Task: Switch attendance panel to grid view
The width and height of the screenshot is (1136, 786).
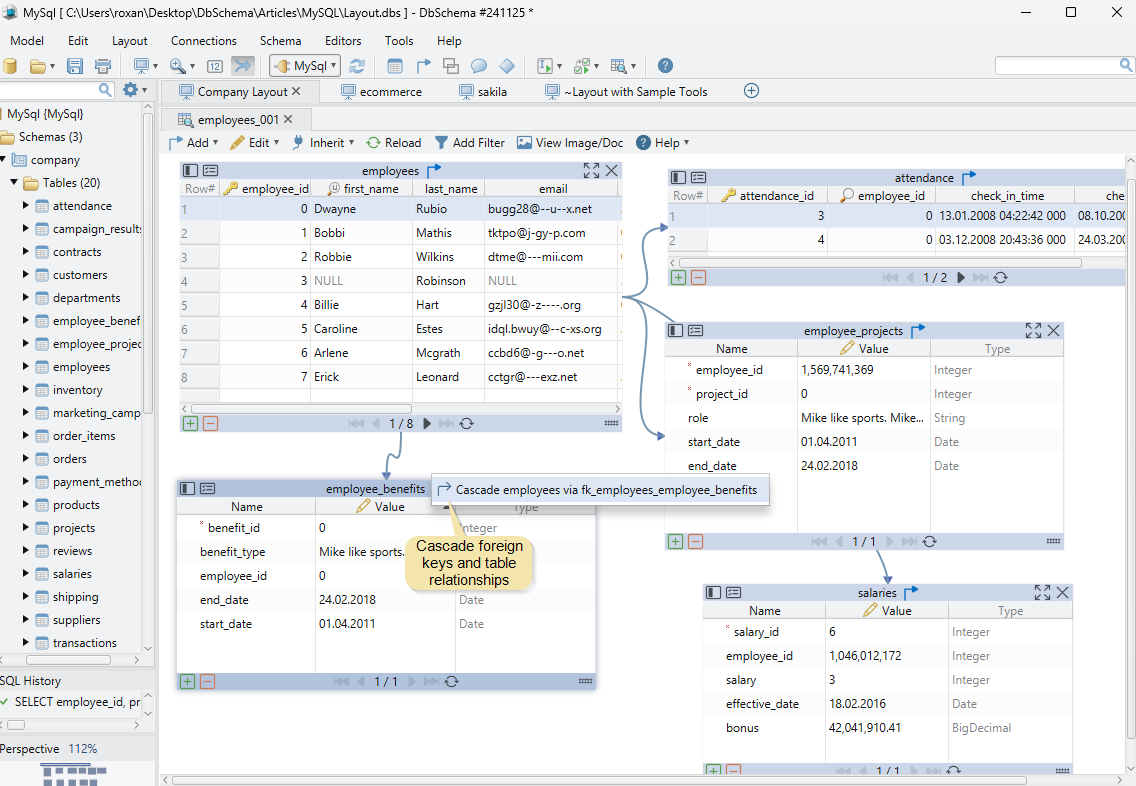Action: pyautogui.click(x=678, y=177)
